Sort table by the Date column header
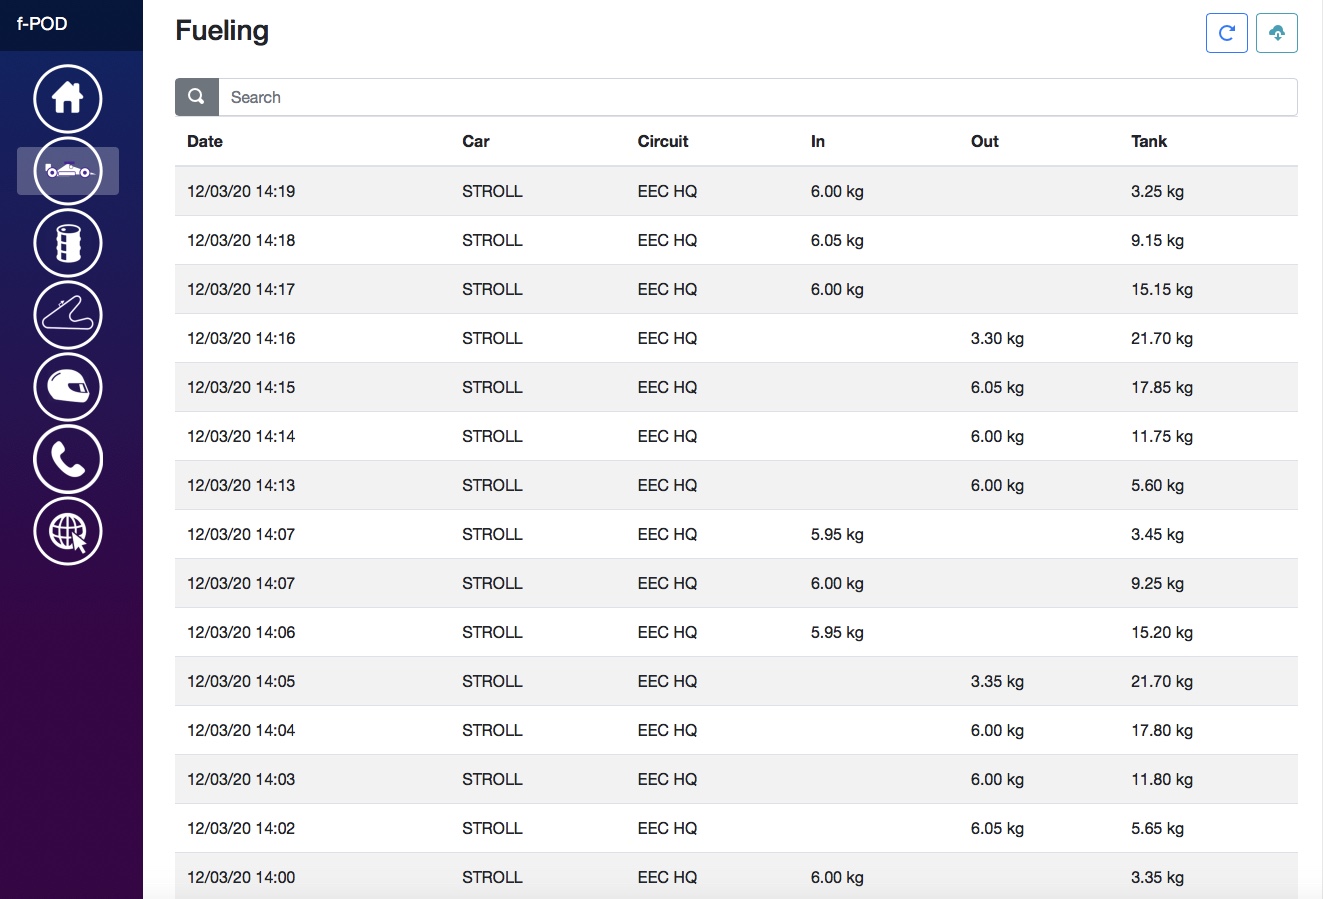Viewport: 1323px width, 899px height. pyautogui.click(x=205, y=141)
